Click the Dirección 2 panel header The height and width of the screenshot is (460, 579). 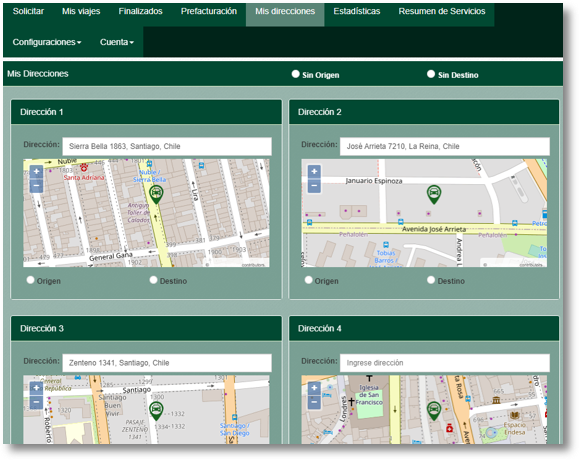coord(424,112)
